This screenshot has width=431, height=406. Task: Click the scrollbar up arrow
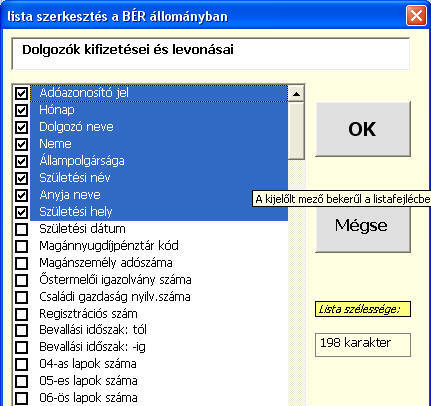(x=296, y=94)
